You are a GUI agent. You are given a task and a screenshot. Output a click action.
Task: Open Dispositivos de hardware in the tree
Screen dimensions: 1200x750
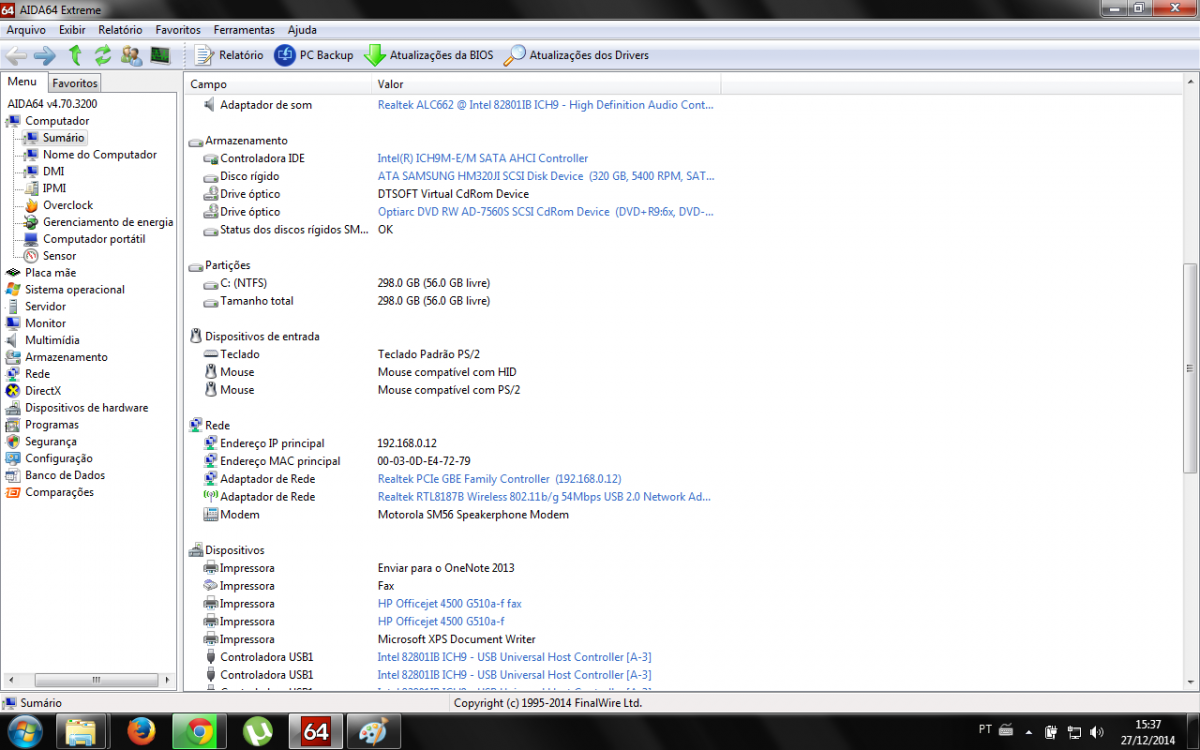[86, 408]
